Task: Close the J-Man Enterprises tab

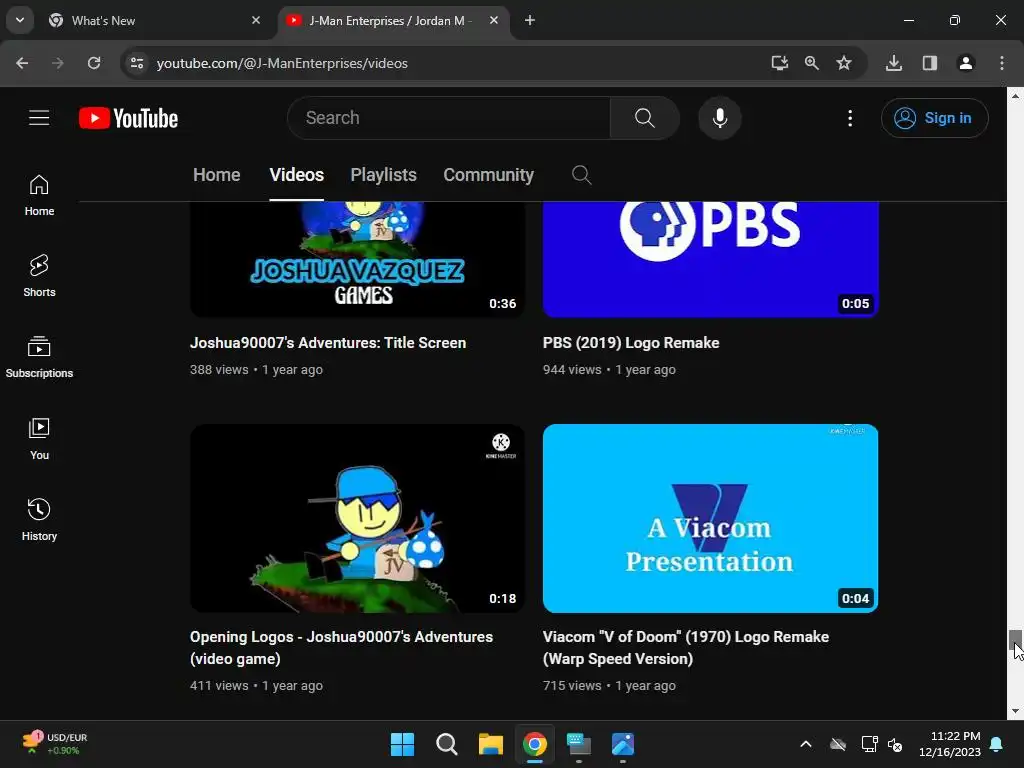Action: [494, 21]
